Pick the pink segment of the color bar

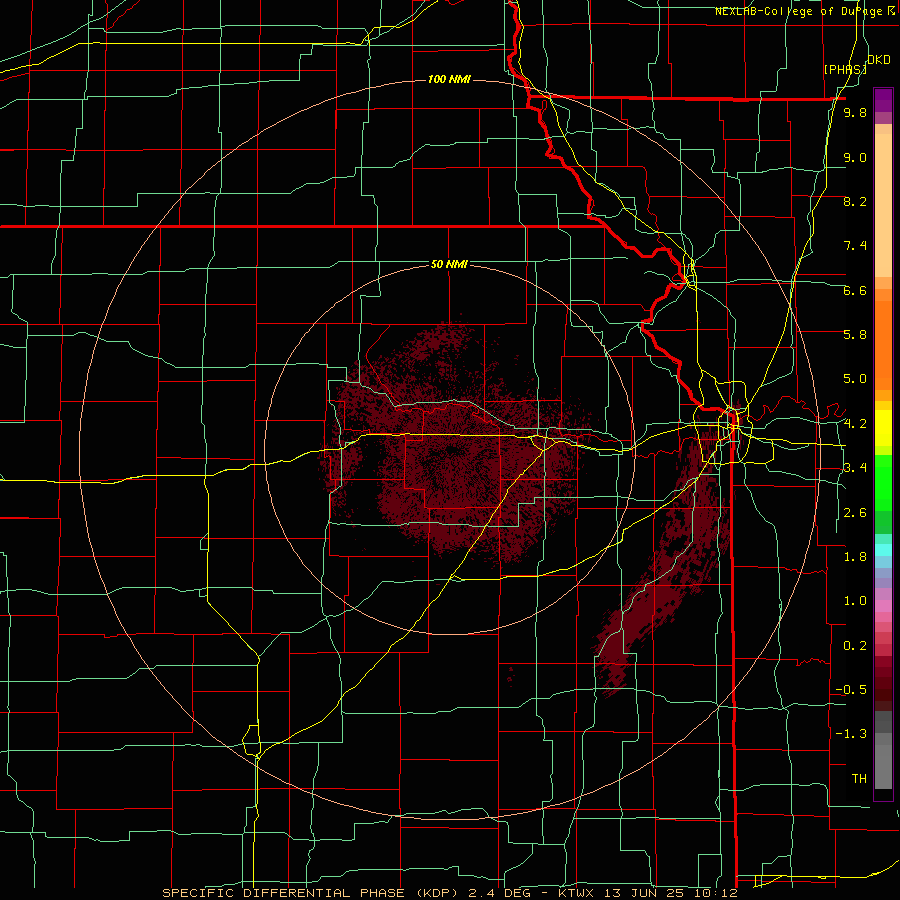tap(883, 606)
